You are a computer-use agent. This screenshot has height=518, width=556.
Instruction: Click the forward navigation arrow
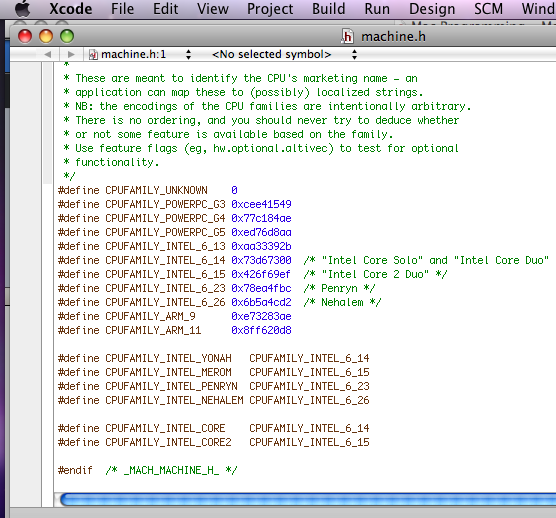click(x=71, y=54)
